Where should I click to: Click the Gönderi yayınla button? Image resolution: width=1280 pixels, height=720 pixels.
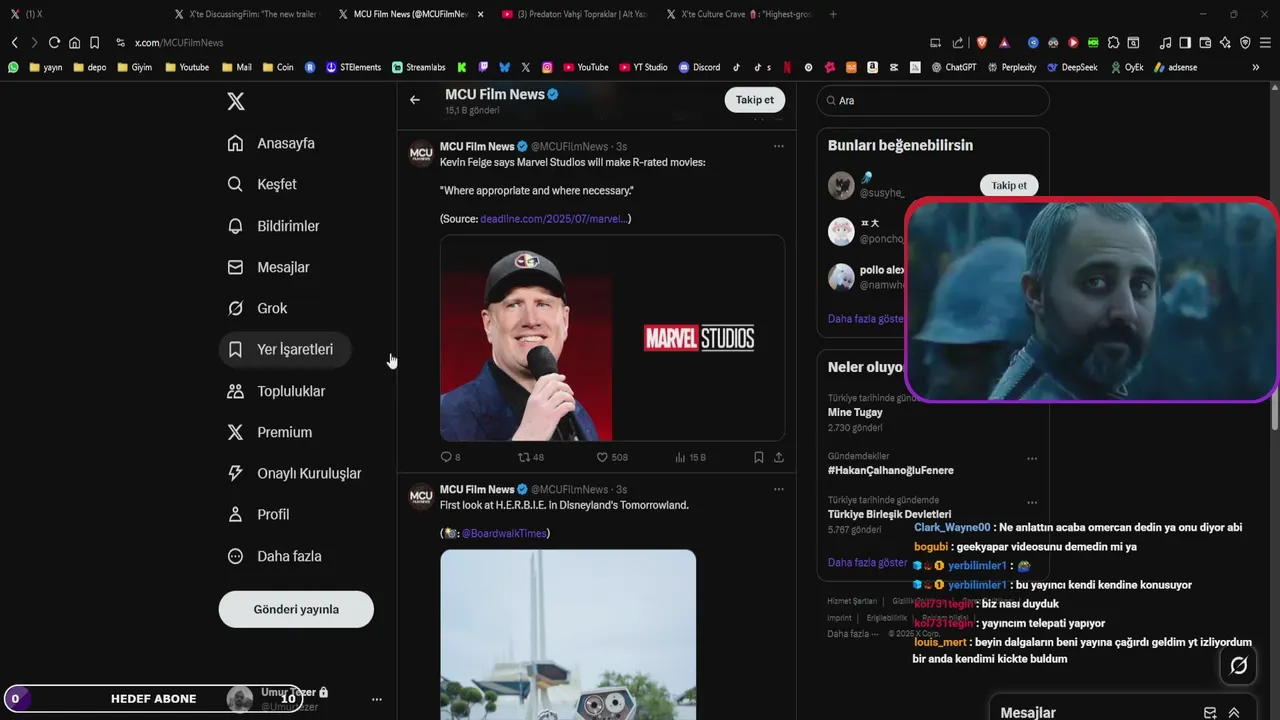pyautogui.click(x=296, y=609)
